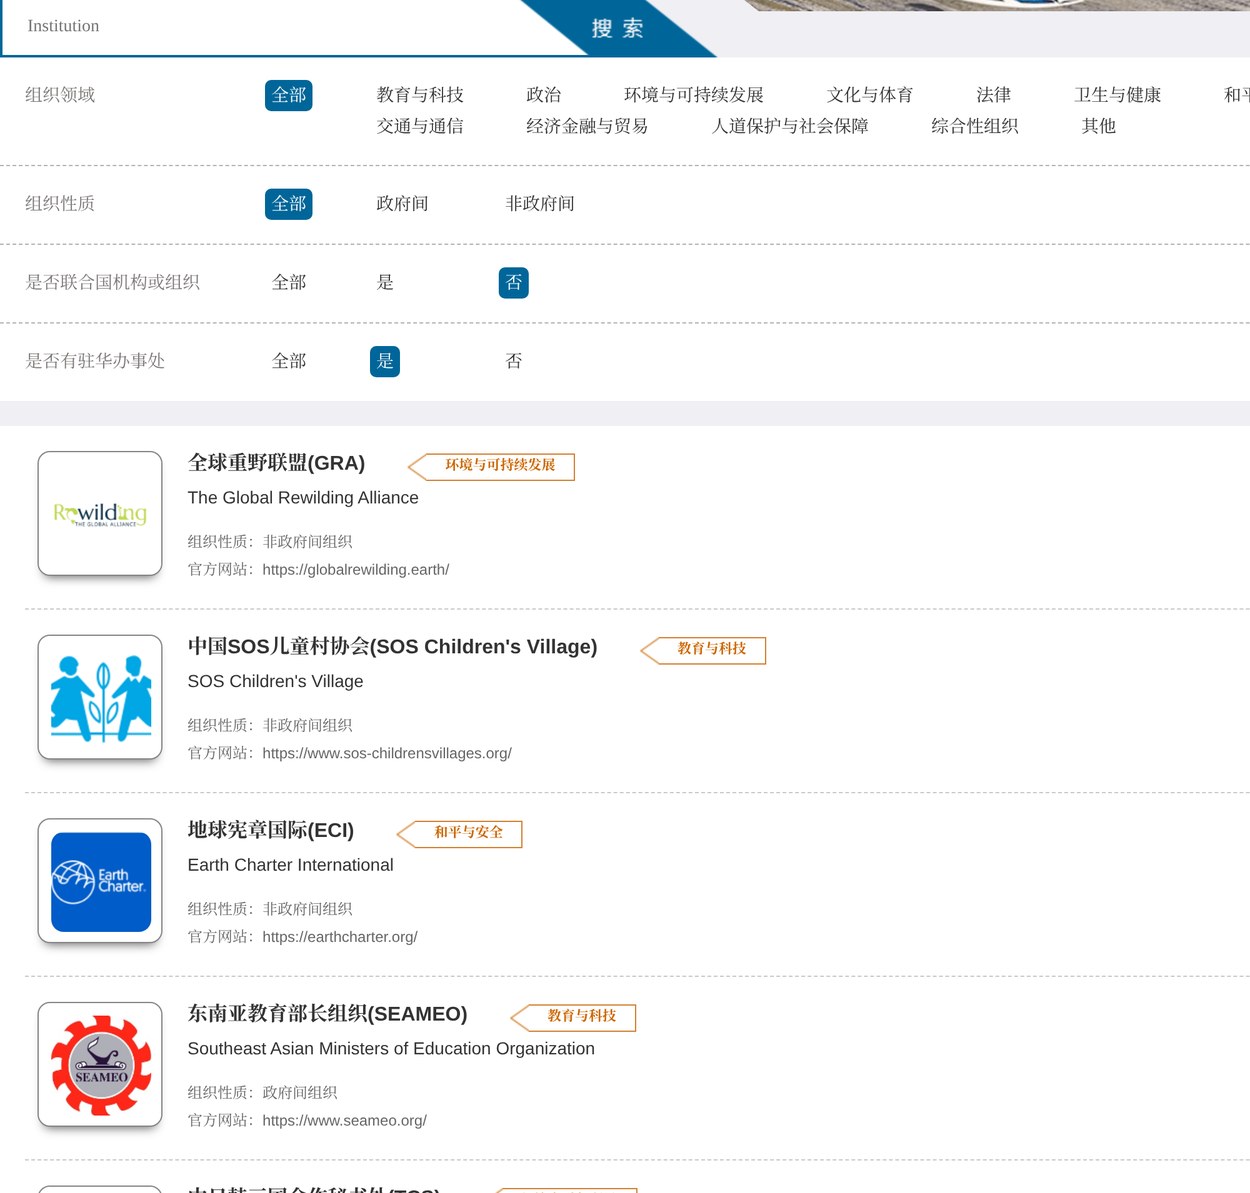Click the 教育与科技 tag on SEAMEO
Screen dimensions: 1250x1193
(574, 1017)
